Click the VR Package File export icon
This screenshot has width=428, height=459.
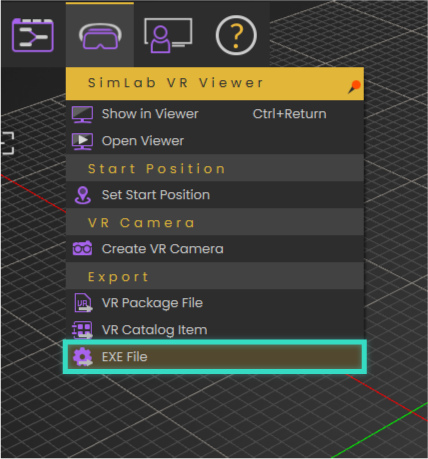click(x=83, y=303)
